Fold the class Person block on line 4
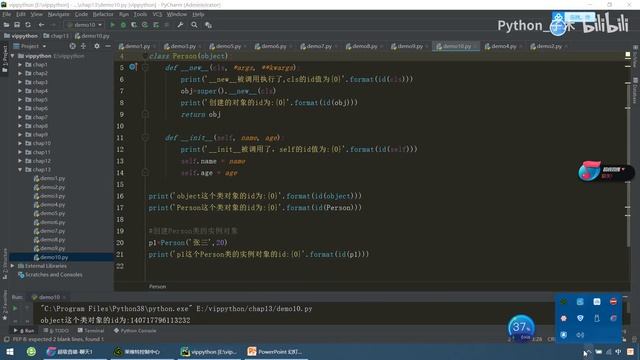640x360 pixels. [x=145, y=56]
